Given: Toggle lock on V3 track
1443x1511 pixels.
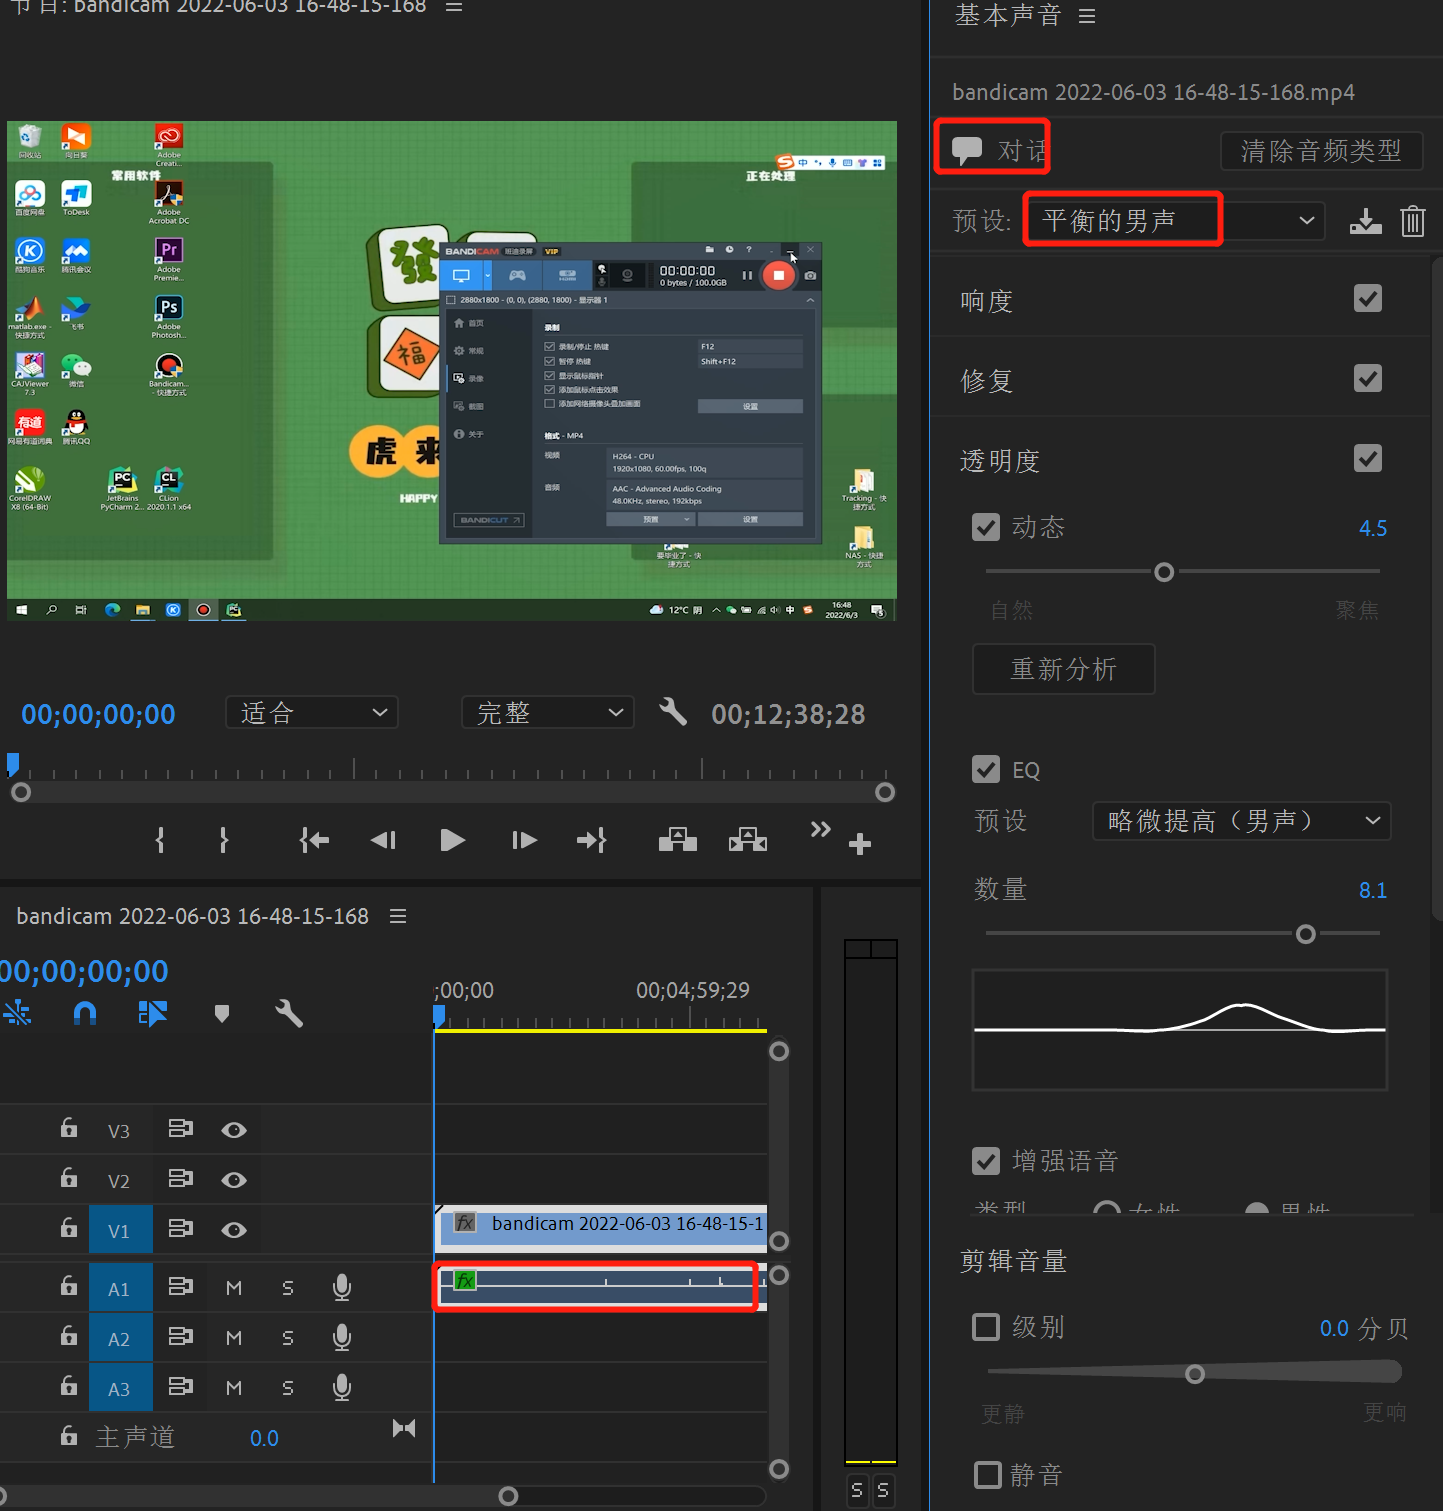Looking at the screenshot, I should click(x=69, y=1129).
